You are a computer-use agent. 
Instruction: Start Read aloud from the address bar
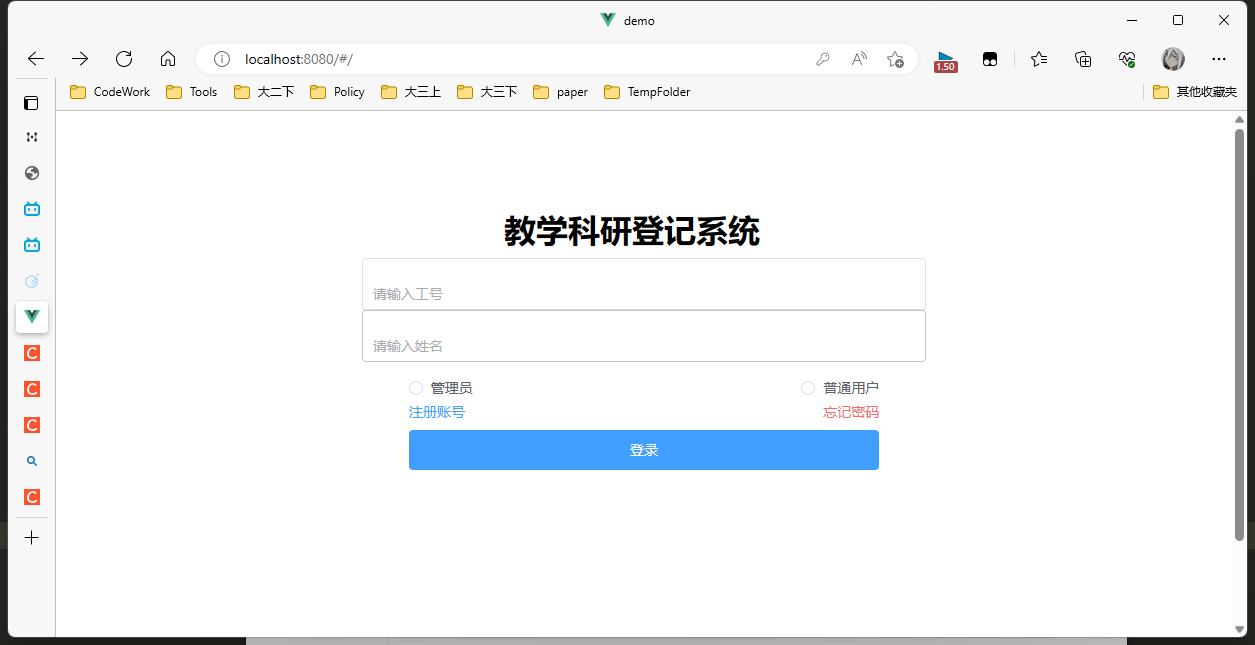tap(858, 59)
